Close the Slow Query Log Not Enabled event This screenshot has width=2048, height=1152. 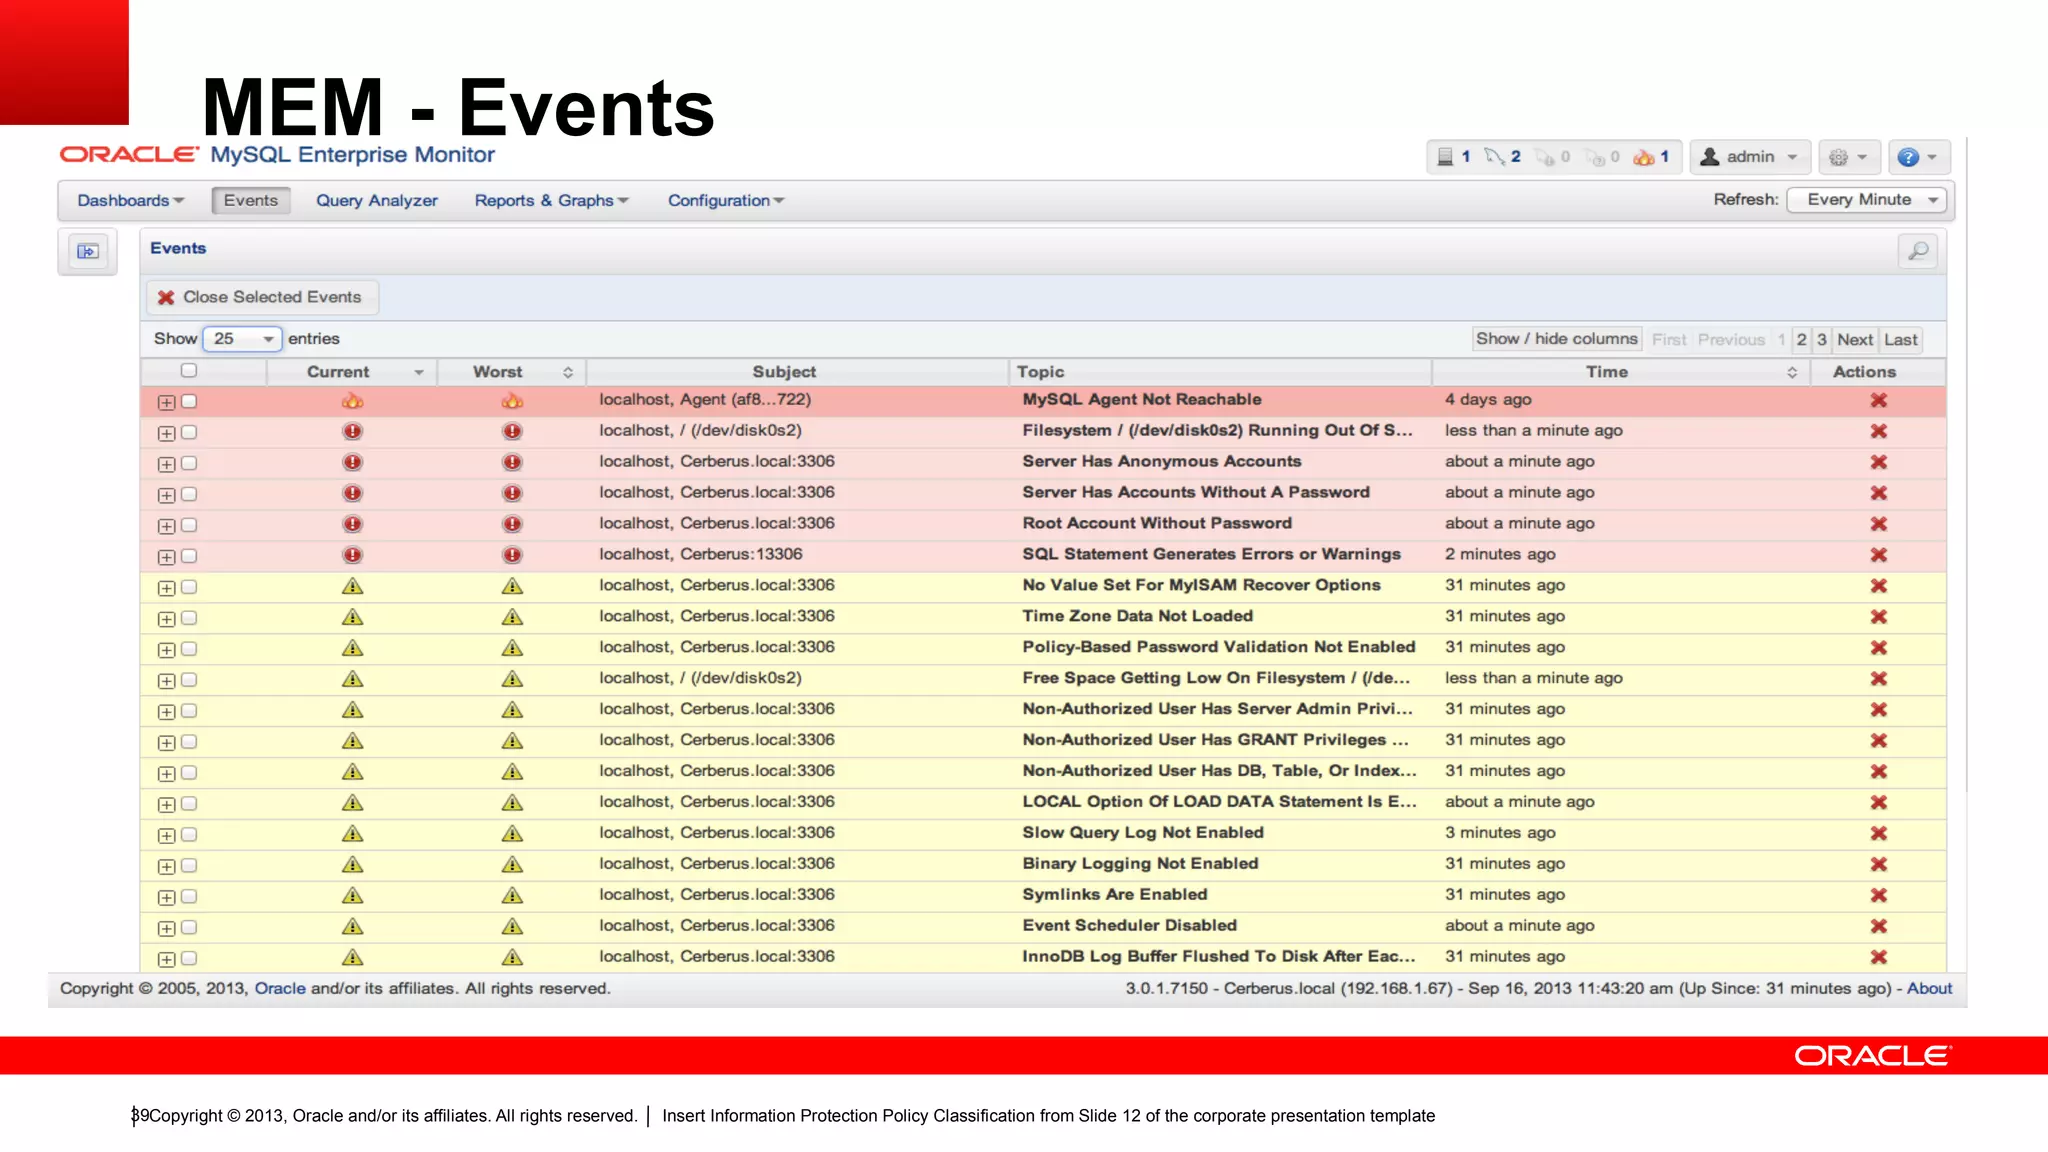coord(1878,833)
